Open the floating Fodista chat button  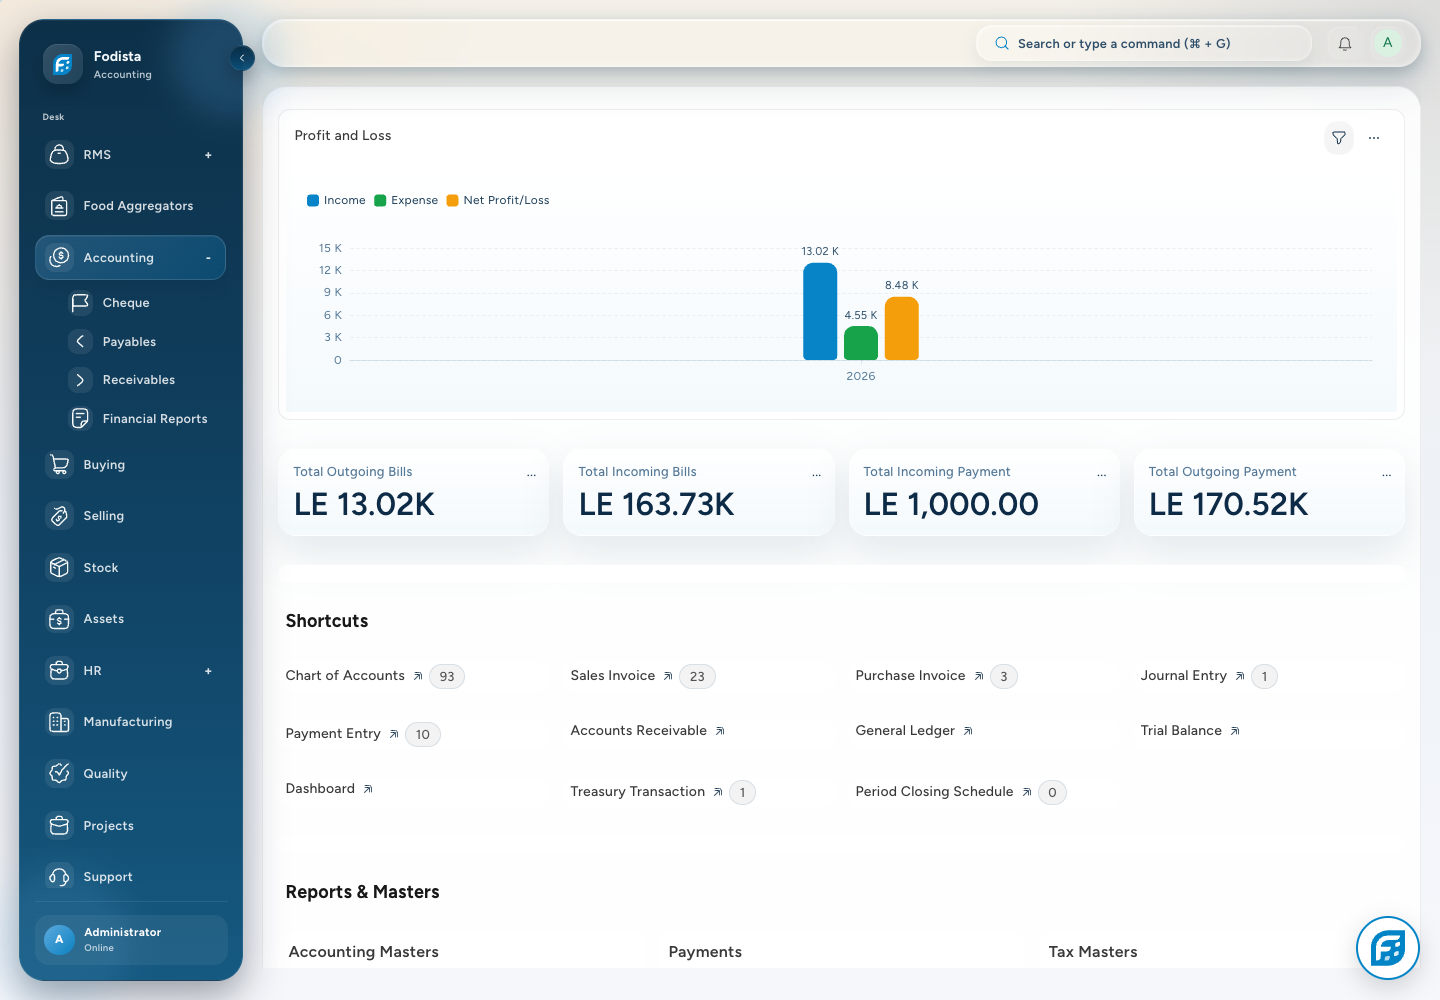pos(1388,948)
